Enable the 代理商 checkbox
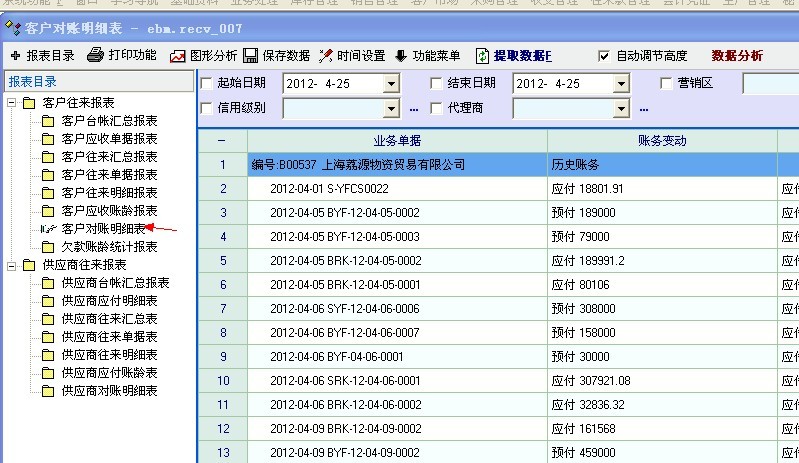This screenshot has width=799, height=463. 436,107
